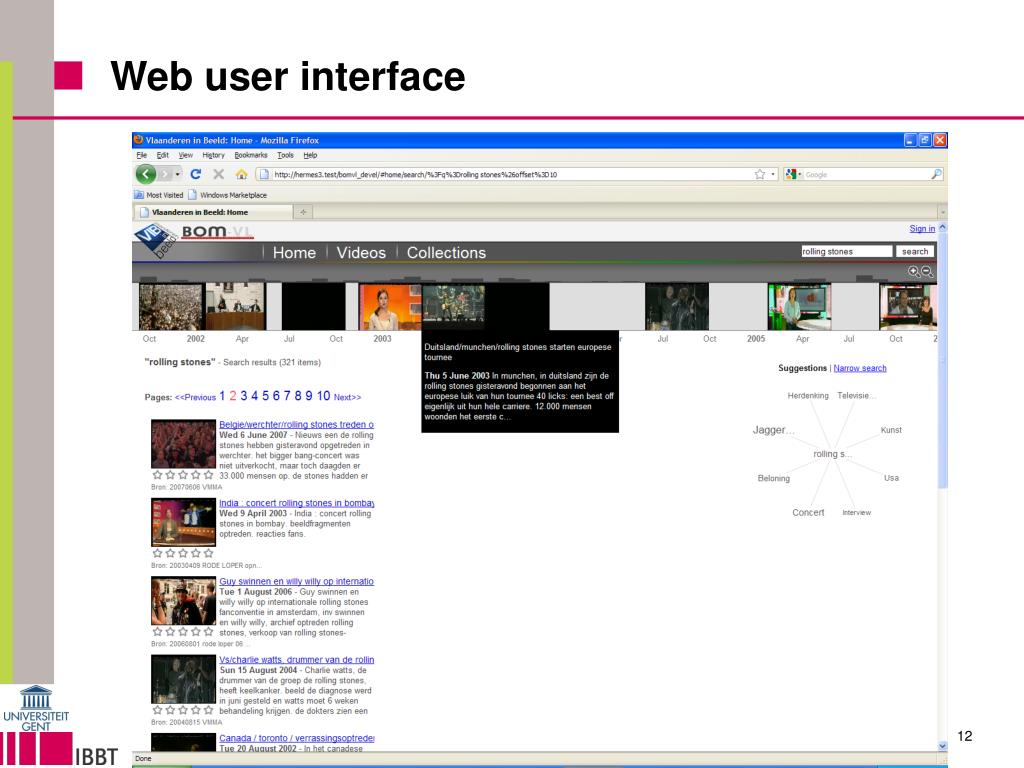This screenshot has width=1024, height=768.
Task: Open the Bookmarks menu
Action: (251, 155)
